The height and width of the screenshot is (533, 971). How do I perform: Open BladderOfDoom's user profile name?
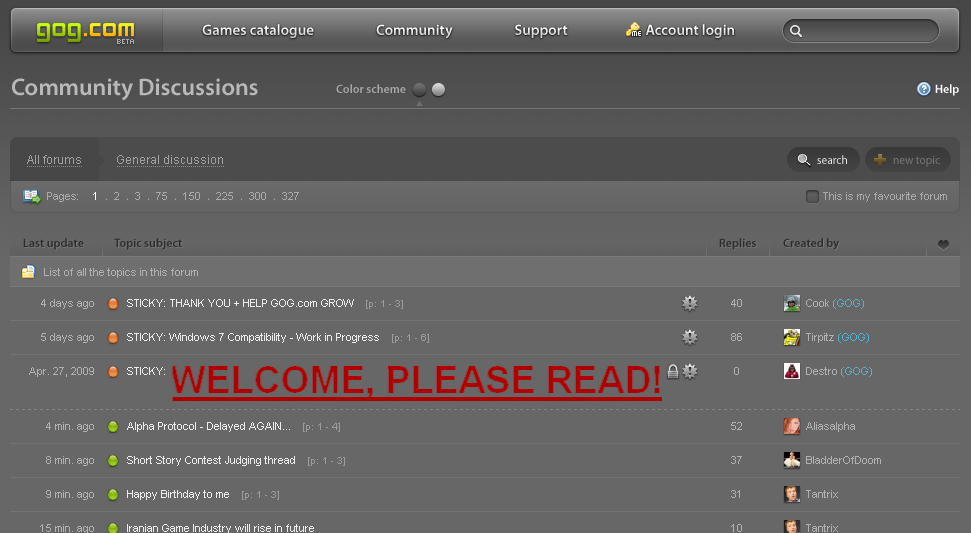pyautogui.click(x=843, y=461)
